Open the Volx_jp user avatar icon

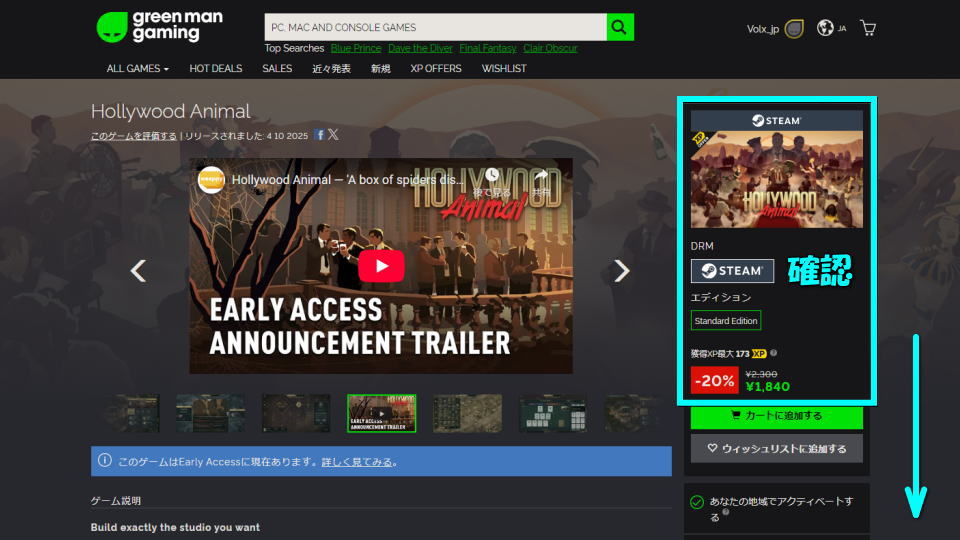pos(794,28)
